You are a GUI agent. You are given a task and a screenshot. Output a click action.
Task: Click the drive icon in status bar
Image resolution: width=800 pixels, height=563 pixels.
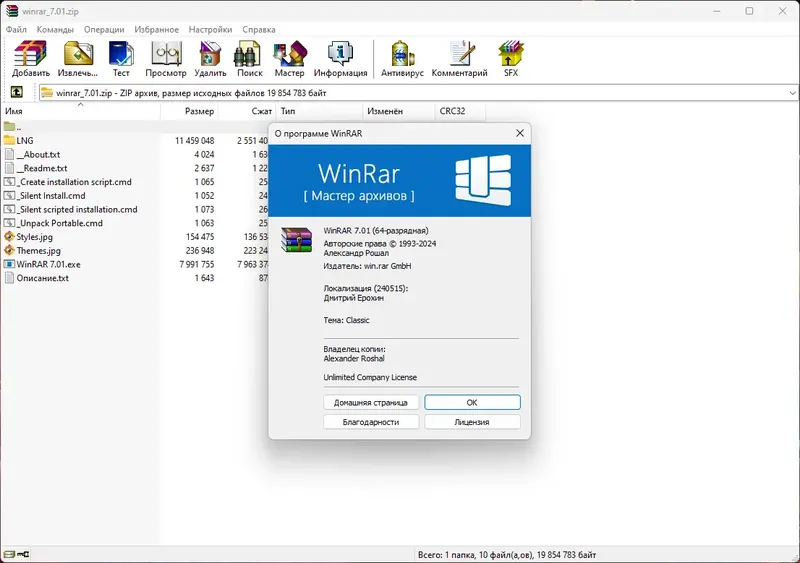click(x=9, y=554)
